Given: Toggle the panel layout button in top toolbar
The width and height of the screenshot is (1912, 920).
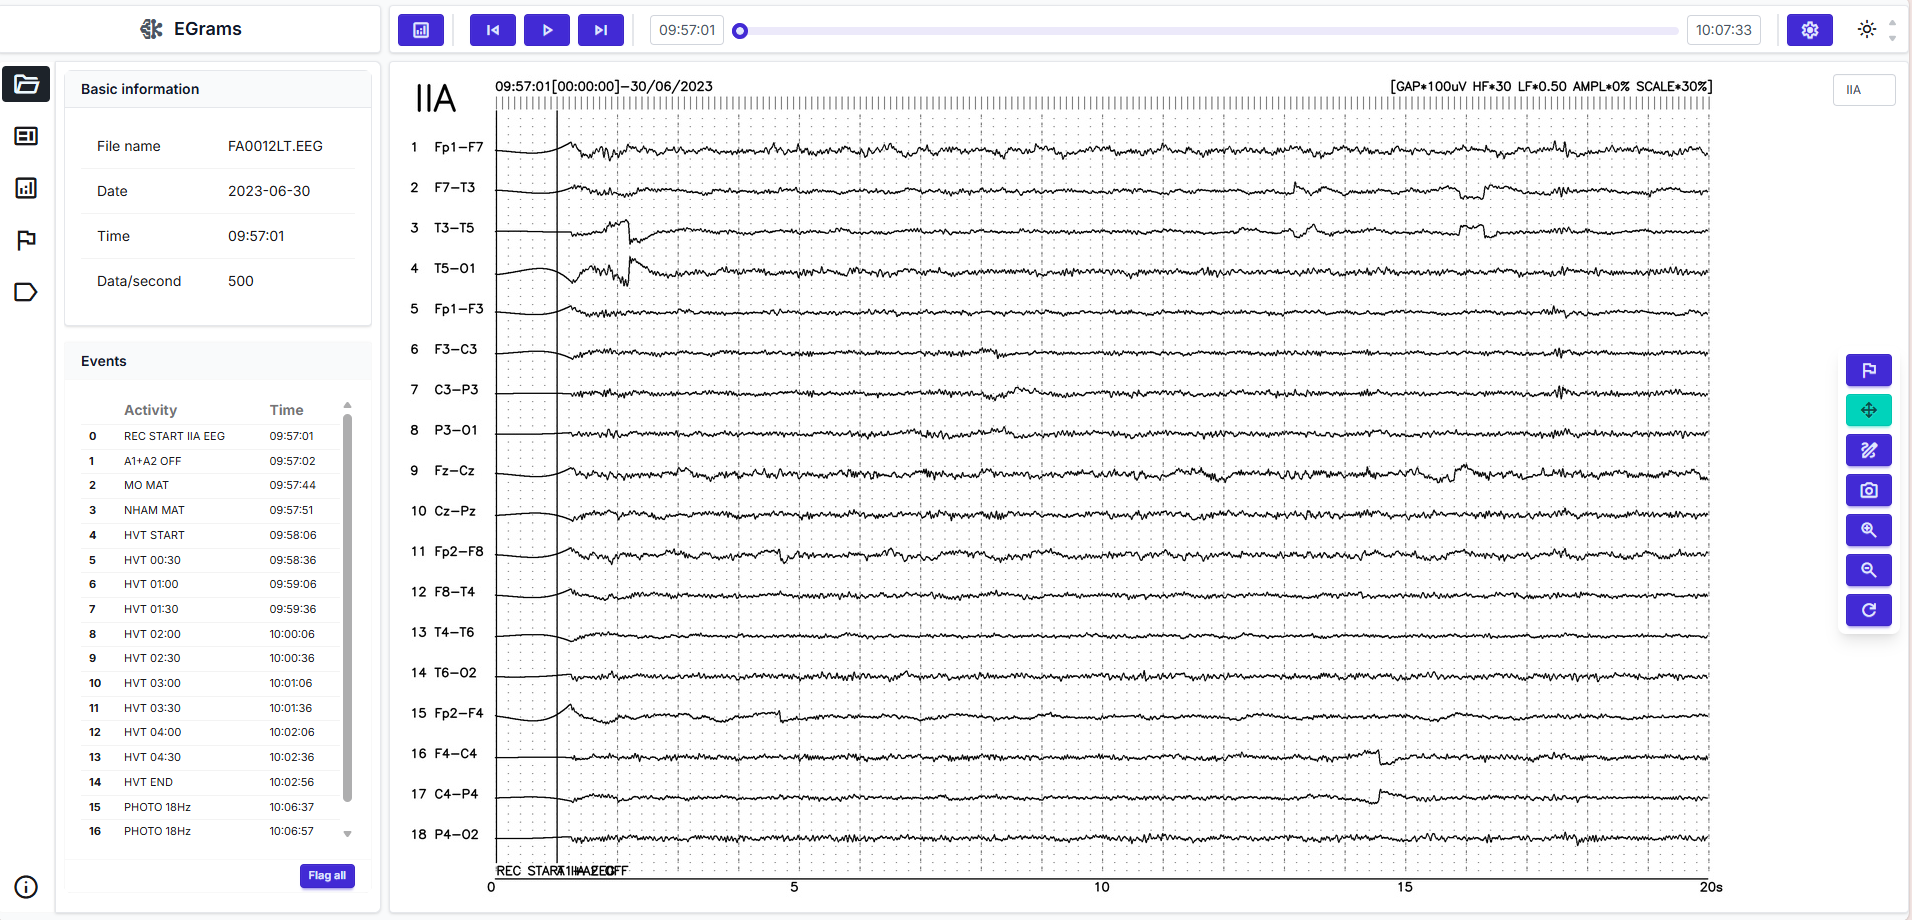Looking at the screenshot, I should tap(421, 30).
